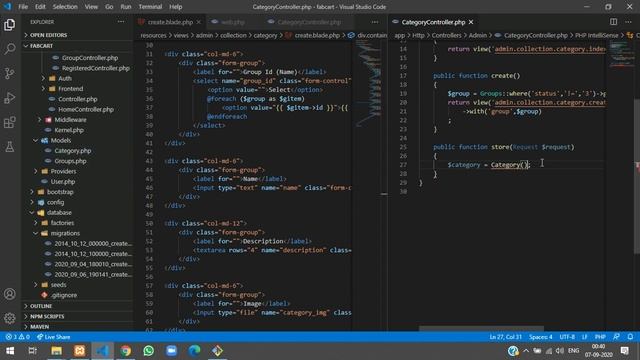Click Ln 27, Col 31 cursor position
This screenshot has width=640, height=360.
(505, 337)
